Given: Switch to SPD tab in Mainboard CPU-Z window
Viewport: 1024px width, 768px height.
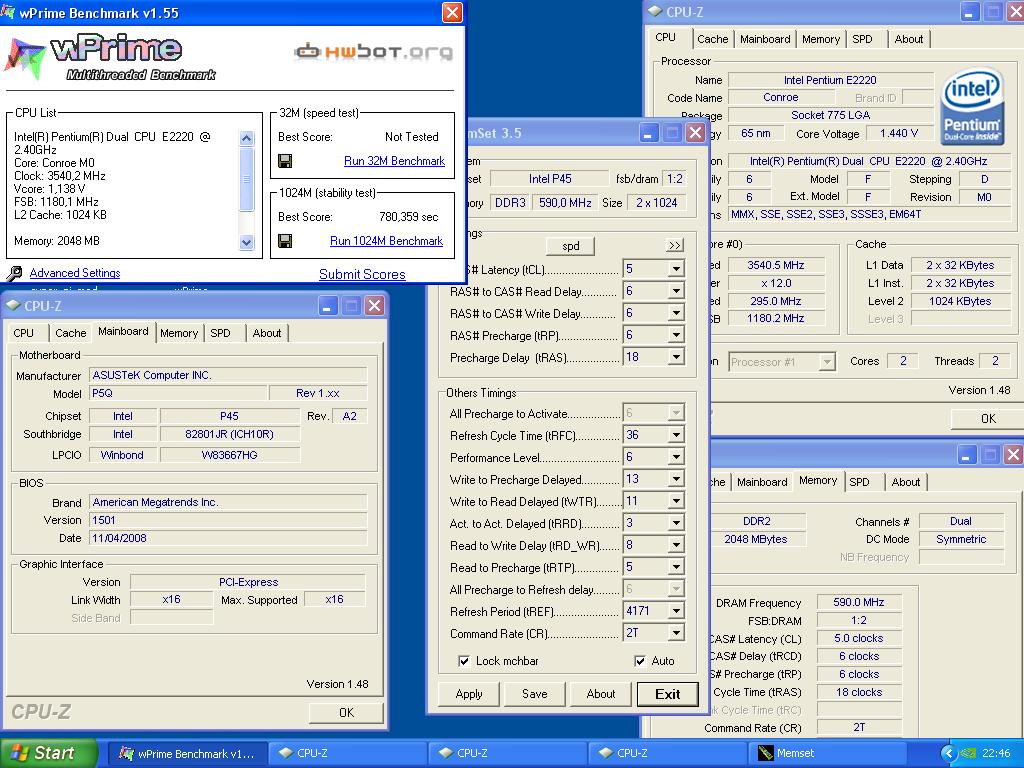Looking at the screenshot, I should (221, 333).
